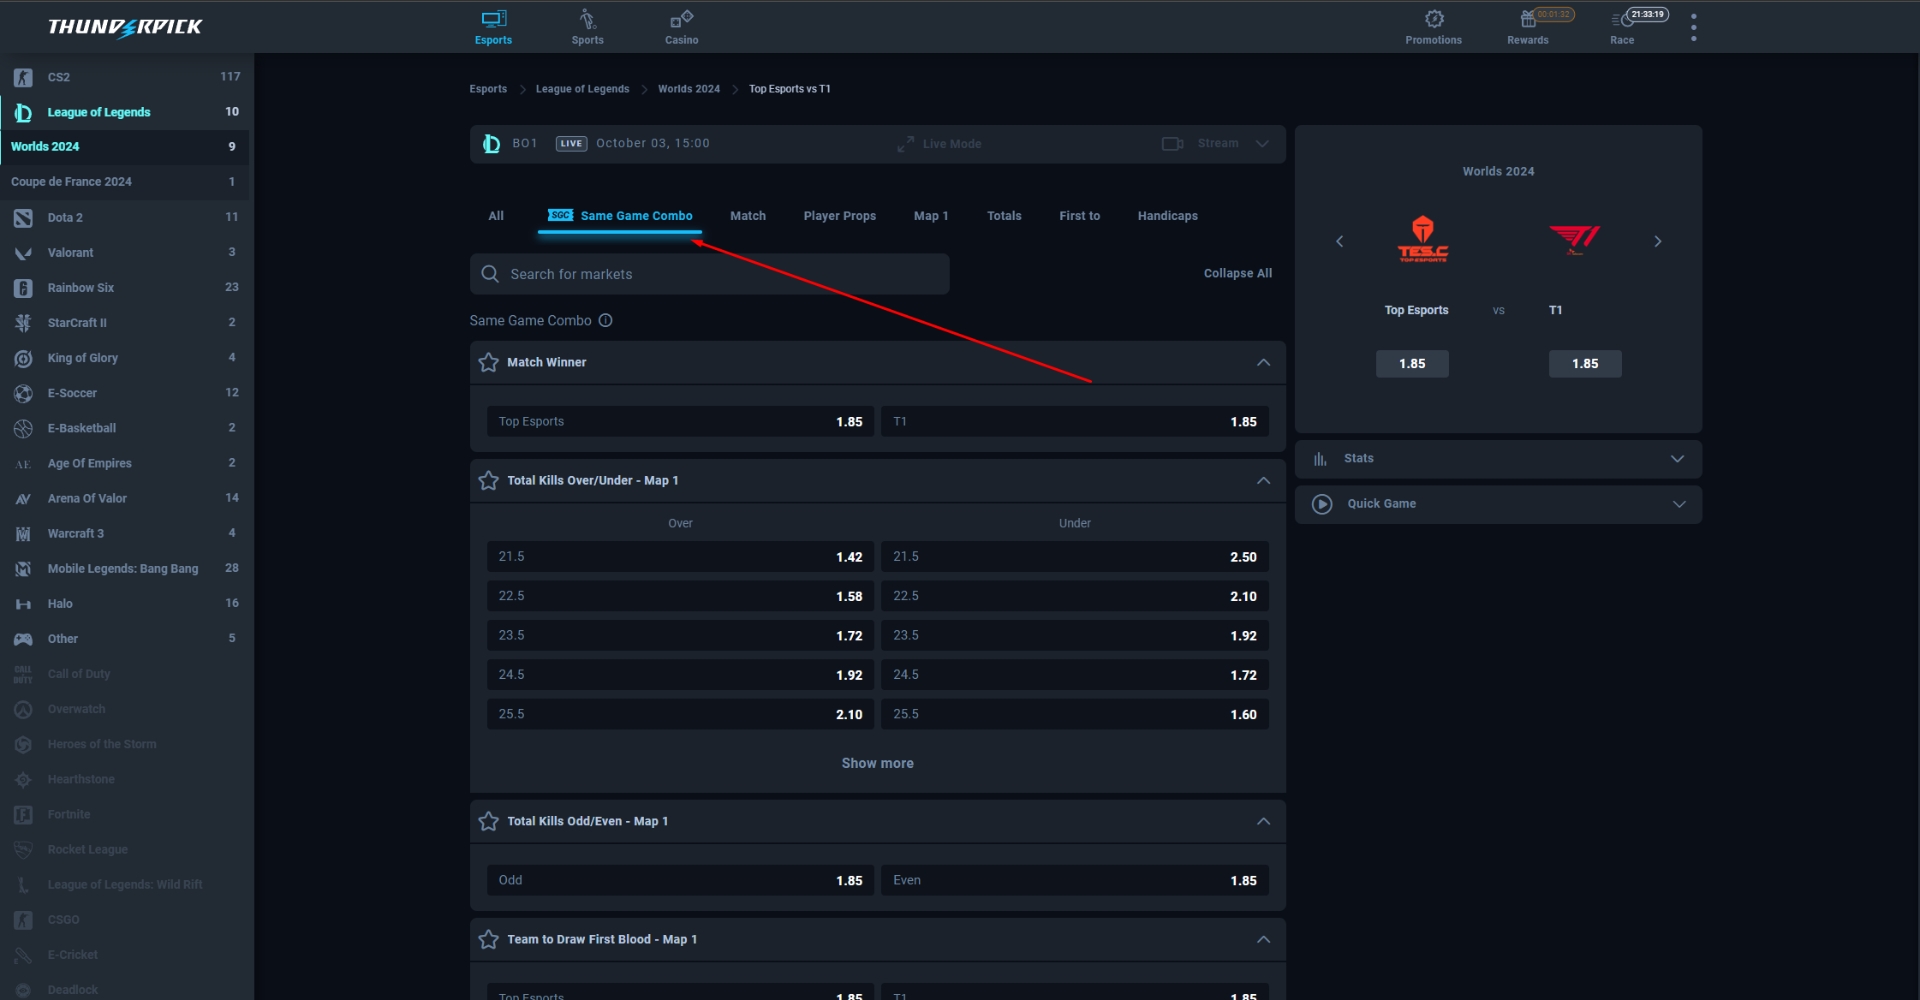Collapse Total Kills Over/Under market

coord(1263,481)
